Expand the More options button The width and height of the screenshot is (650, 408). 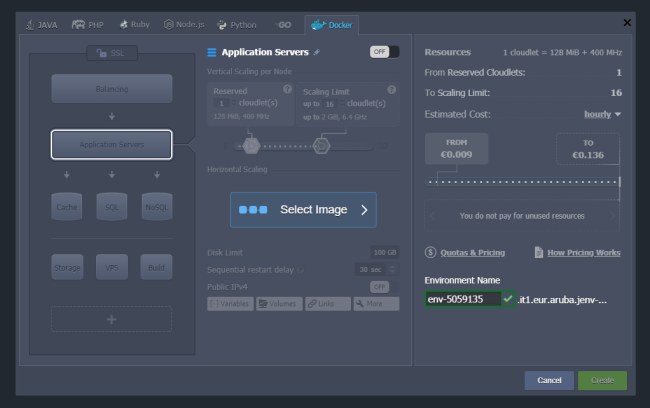pyautogui.click(x=376, y=303)
